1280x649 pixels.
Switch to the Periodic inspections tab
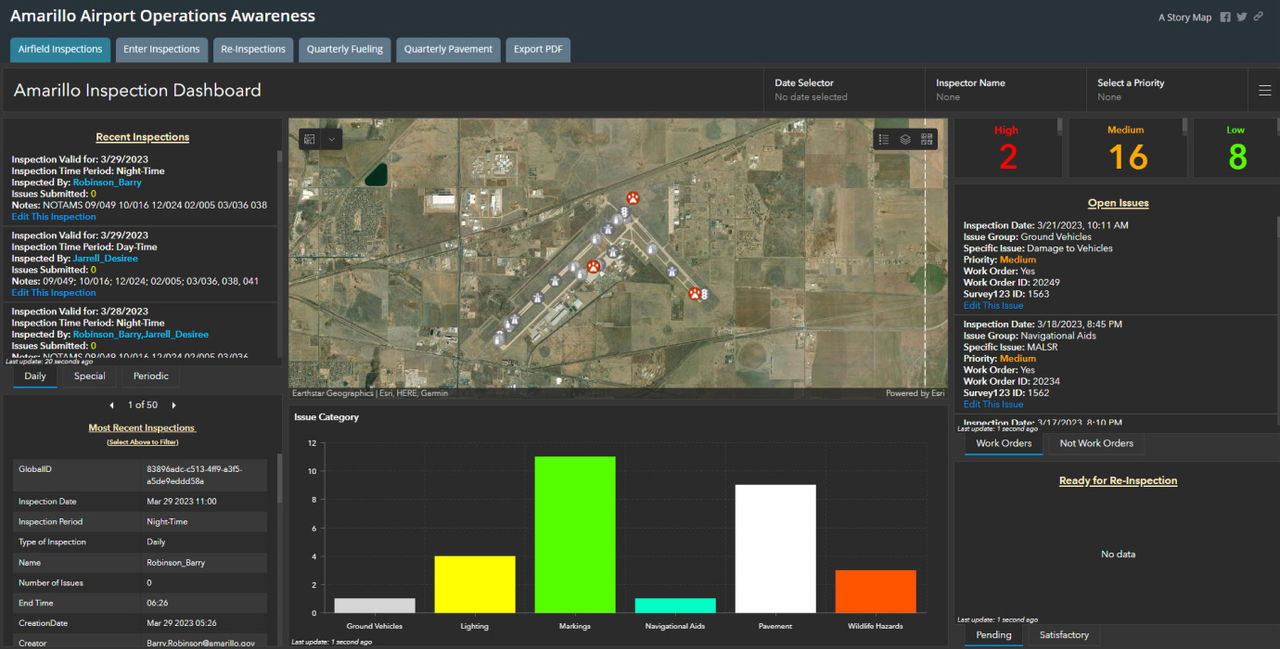pos(150,376)
